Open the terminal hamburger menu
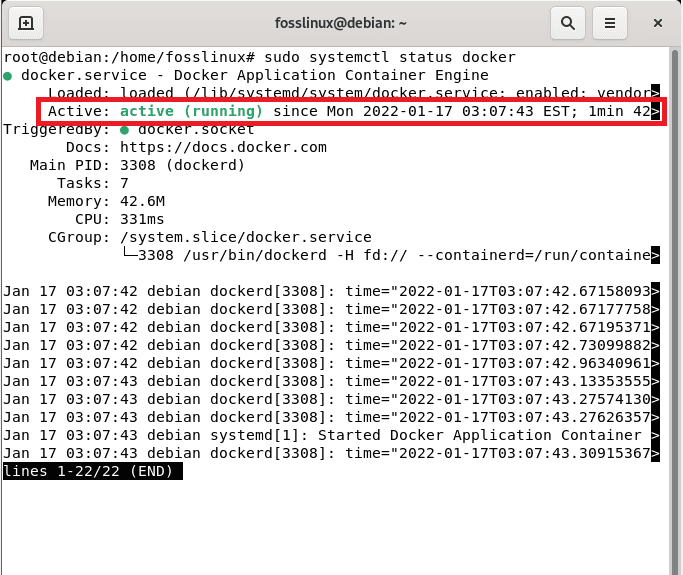The height and width of the screenshot is (575, 683). [610, 23]
